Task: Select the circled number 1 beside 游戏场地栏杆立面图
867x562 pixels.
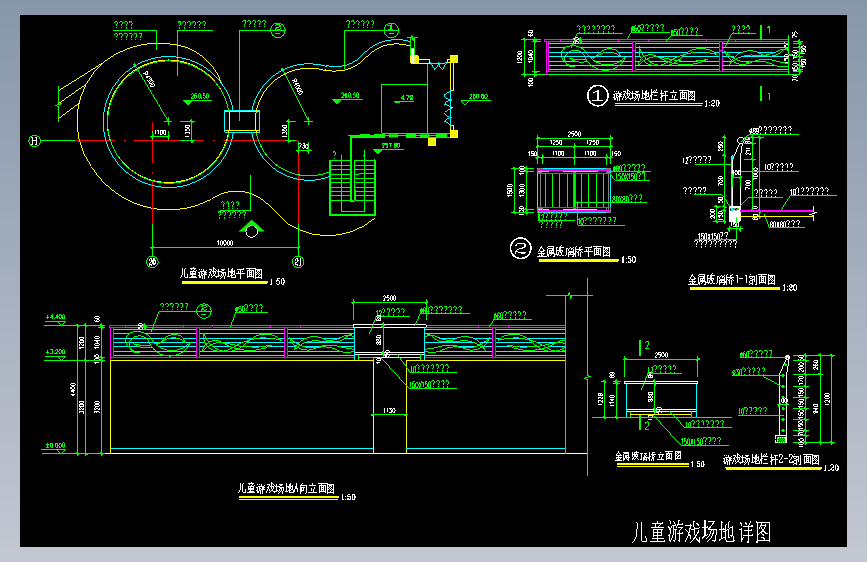Action: pyautogui.click(x=597, y=96)
